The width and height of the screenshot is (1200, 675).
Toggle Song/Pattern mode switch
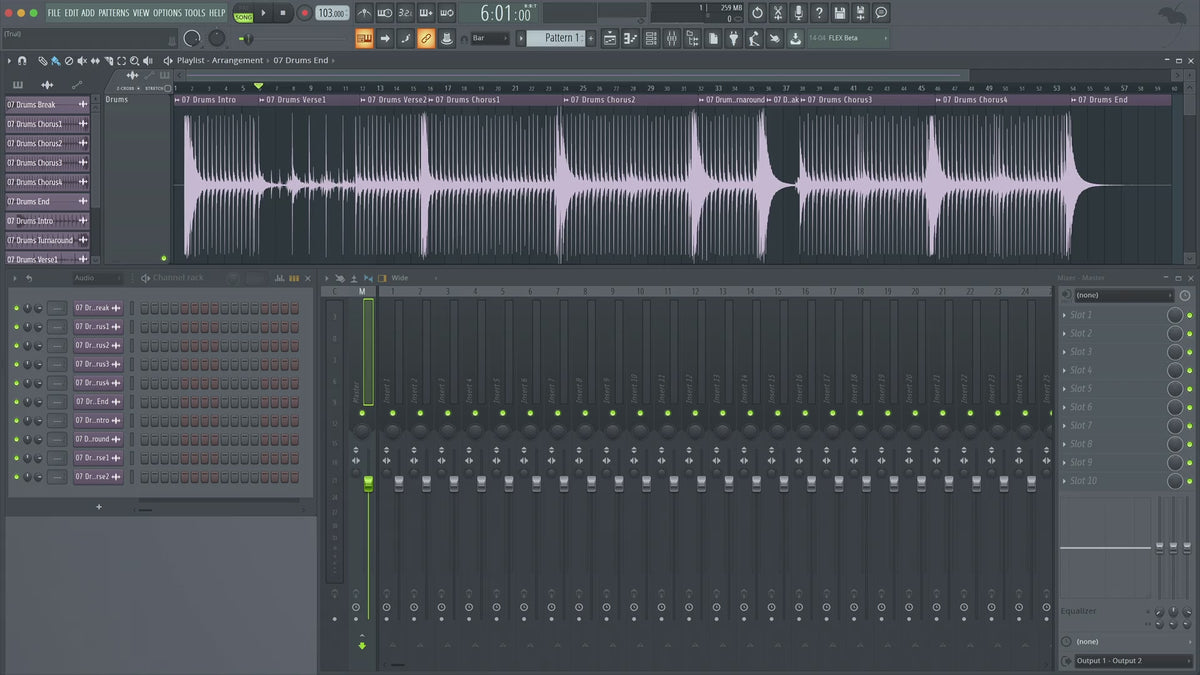click(x=243, y=13)
